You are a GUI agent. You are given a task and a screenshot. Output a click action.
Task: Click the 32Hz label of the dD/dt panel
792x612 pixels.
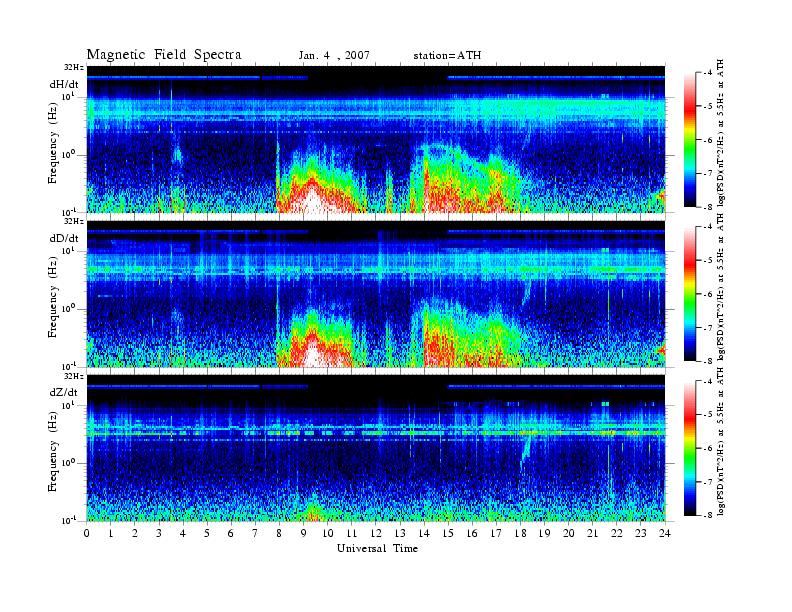(x=74, y=221)
